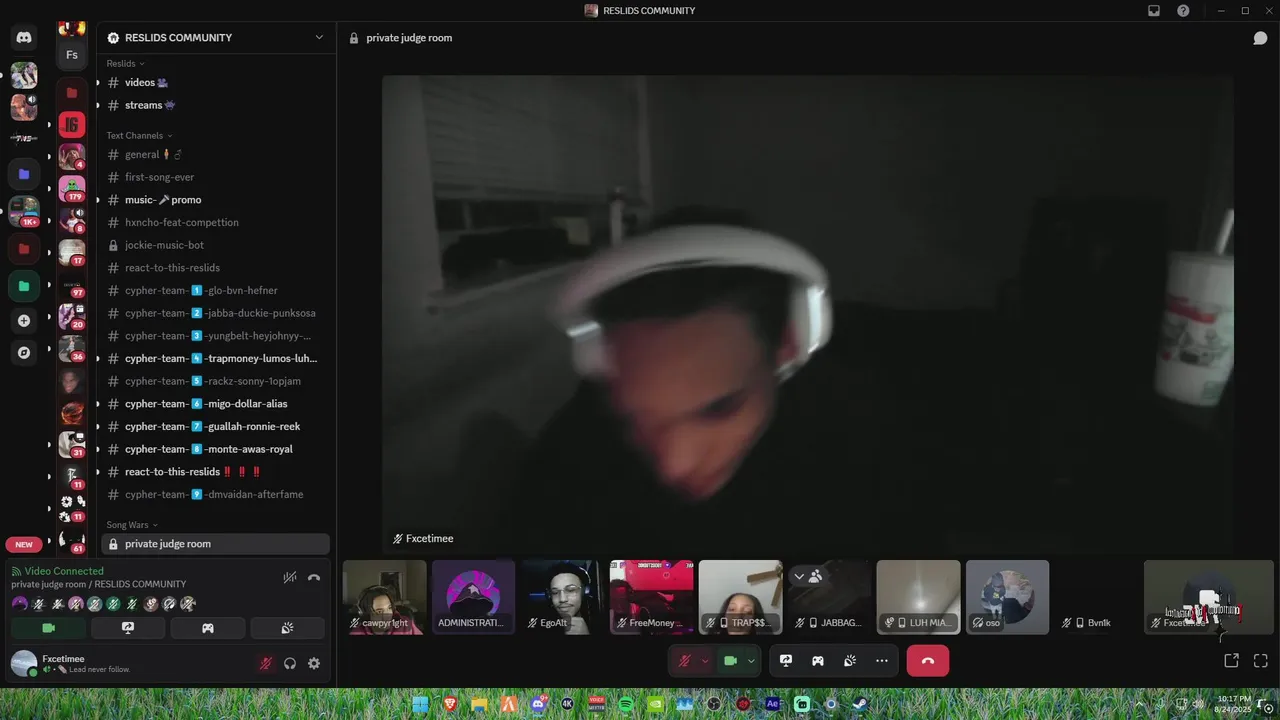This screenshot has height=720, width=1280.
Task: Open soundboard from call control bar
Action: point(850,661)
